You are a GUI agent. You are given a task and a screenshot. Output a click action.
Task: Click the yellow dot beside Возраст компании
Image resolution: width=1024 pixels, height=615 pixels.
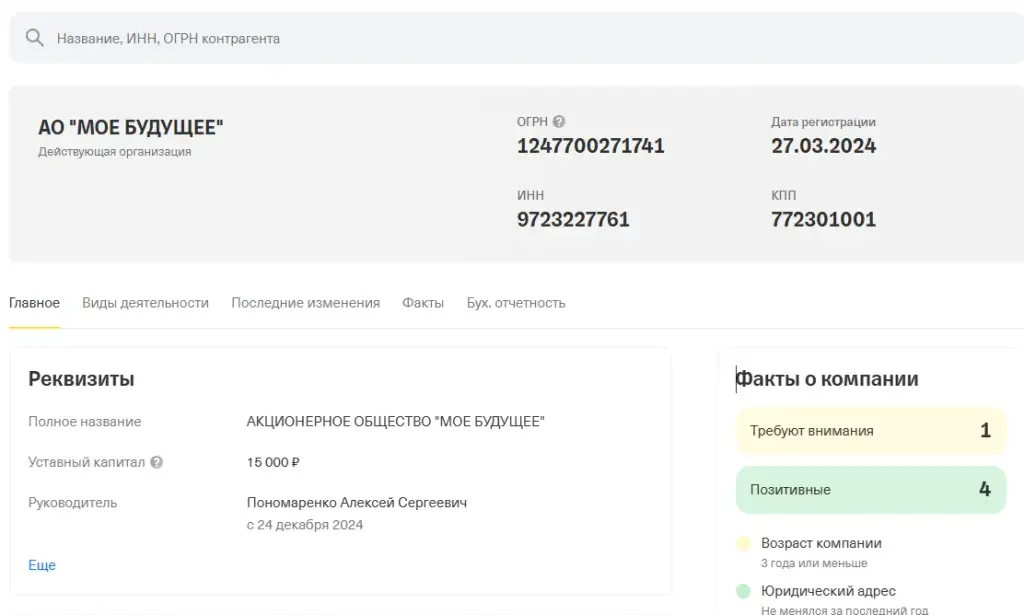pos(743,543)
